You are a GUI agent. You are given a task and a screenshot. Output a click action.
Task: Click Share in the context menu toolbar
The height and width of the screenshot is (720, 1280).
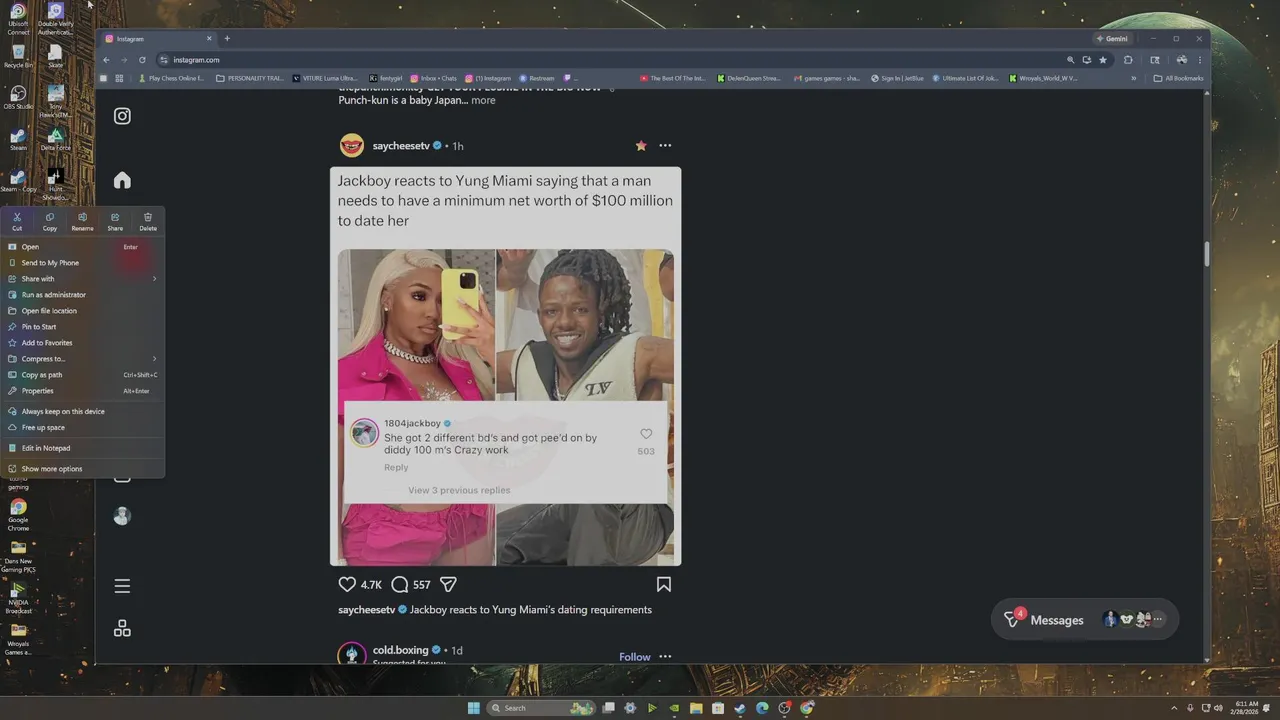pos(115,221)
